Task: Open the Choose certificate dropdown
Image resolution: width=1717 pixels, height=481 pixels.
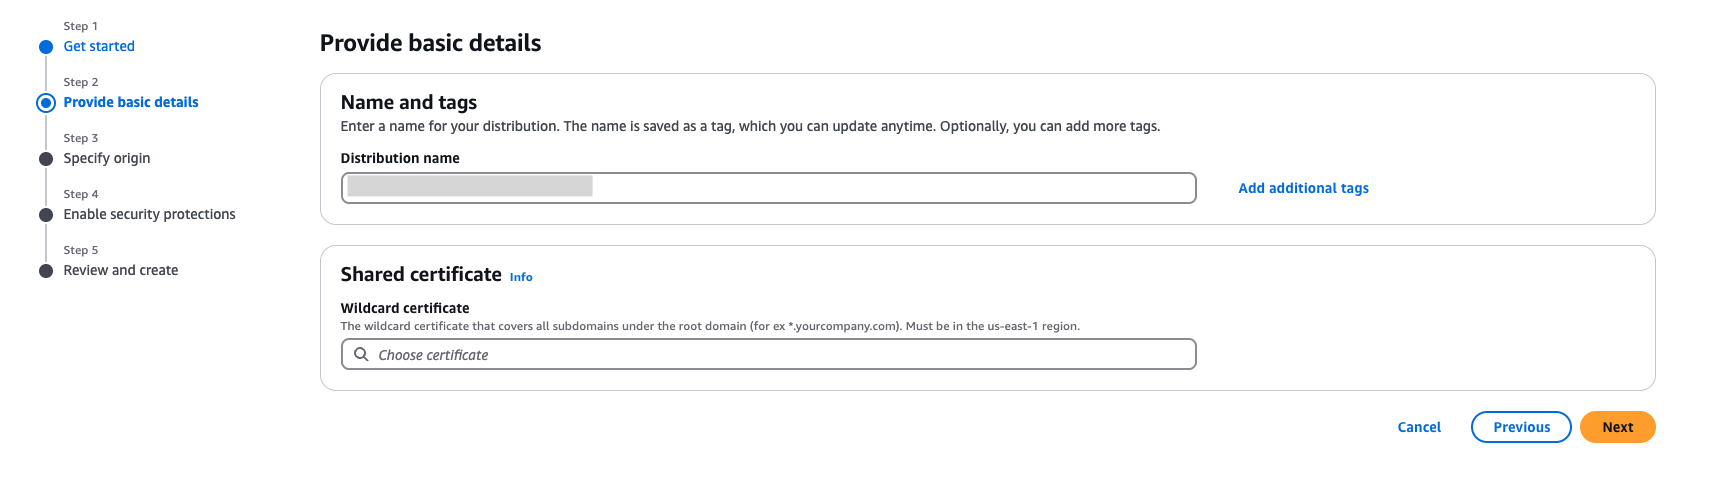Action: pos(769,354)
